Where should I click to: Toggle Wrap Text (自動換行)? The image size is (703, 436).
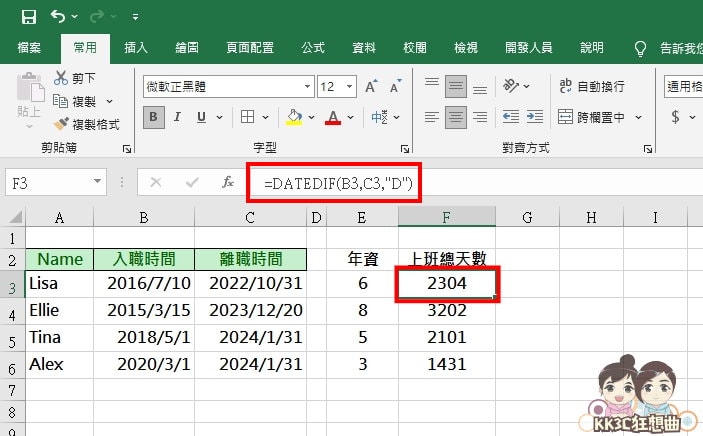click(591, 86)
